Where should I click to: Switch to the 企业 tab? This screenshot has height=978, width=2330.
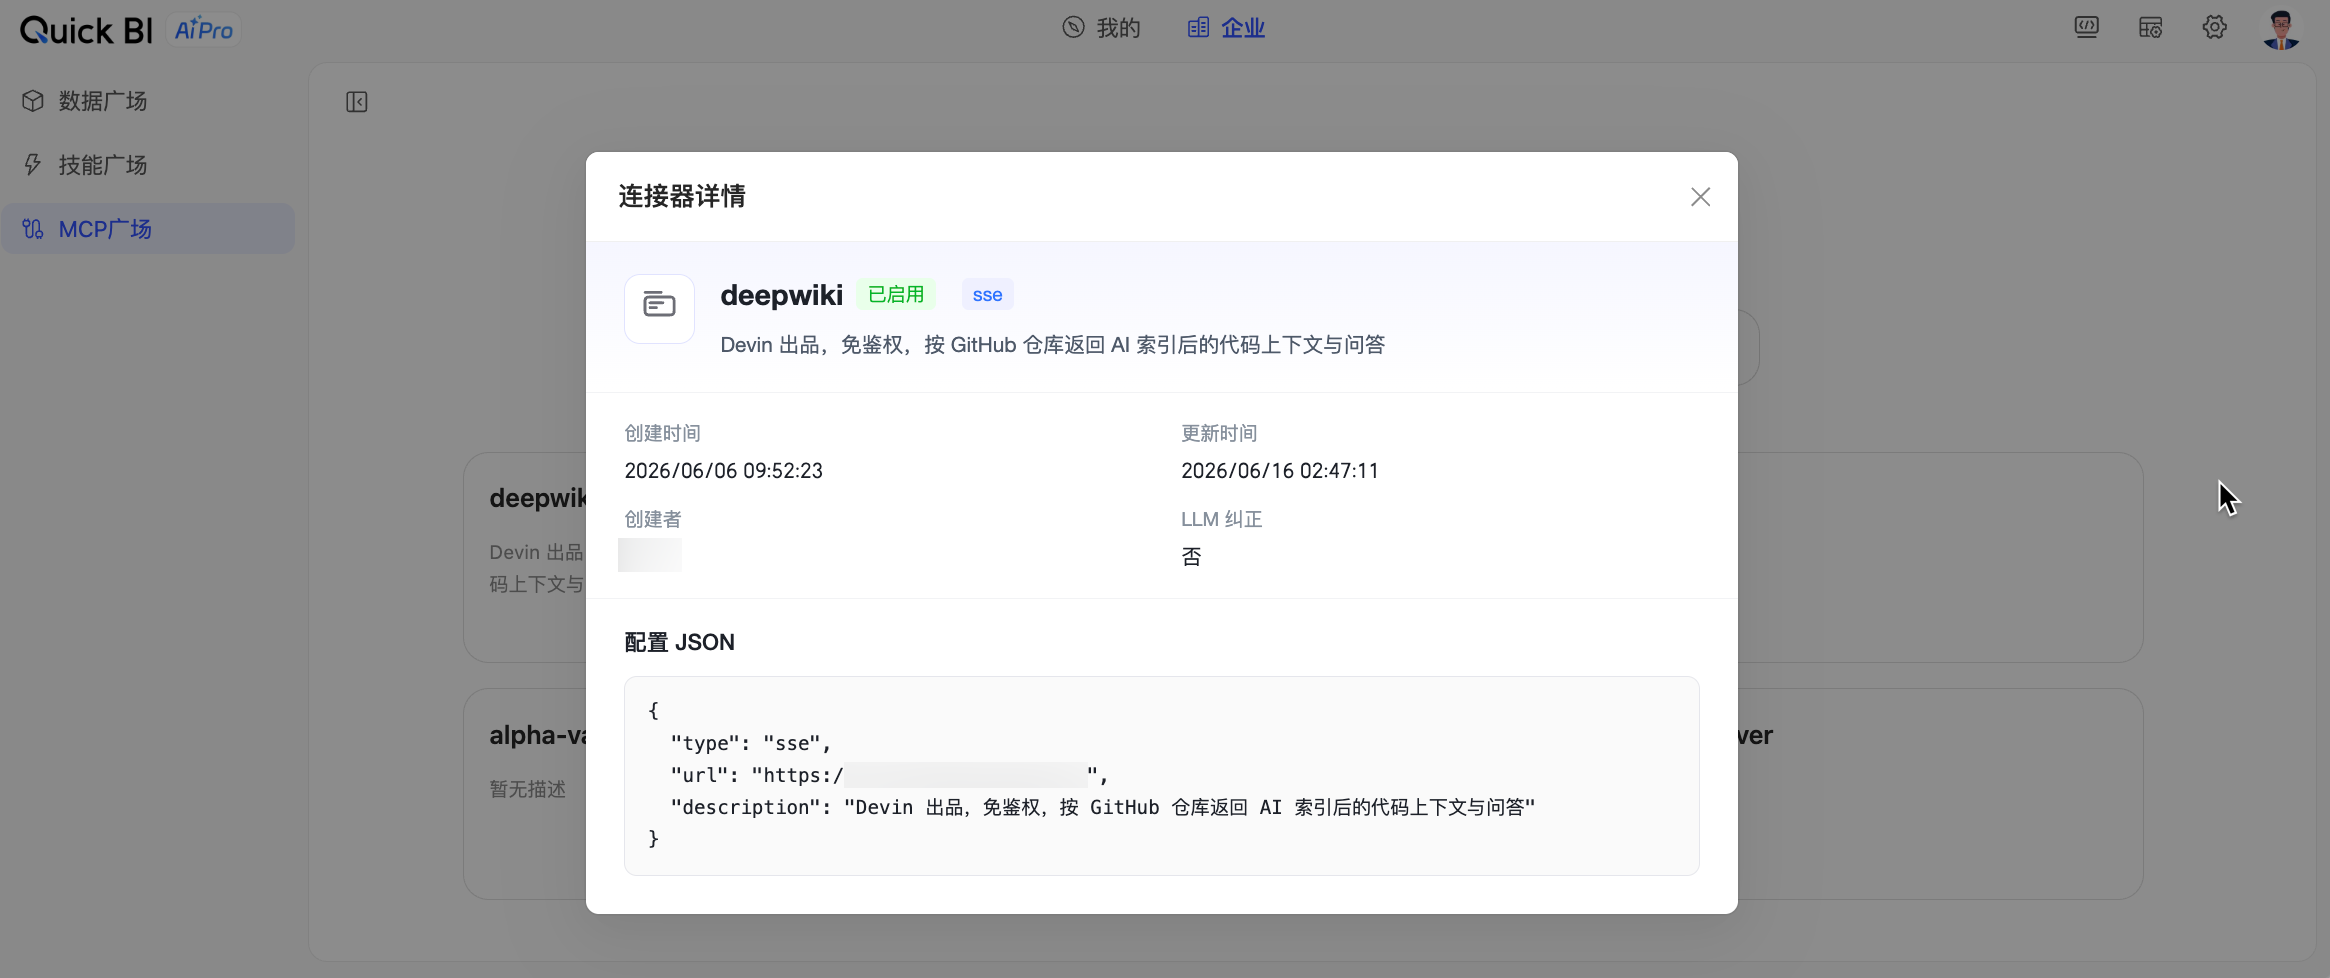1226,27
